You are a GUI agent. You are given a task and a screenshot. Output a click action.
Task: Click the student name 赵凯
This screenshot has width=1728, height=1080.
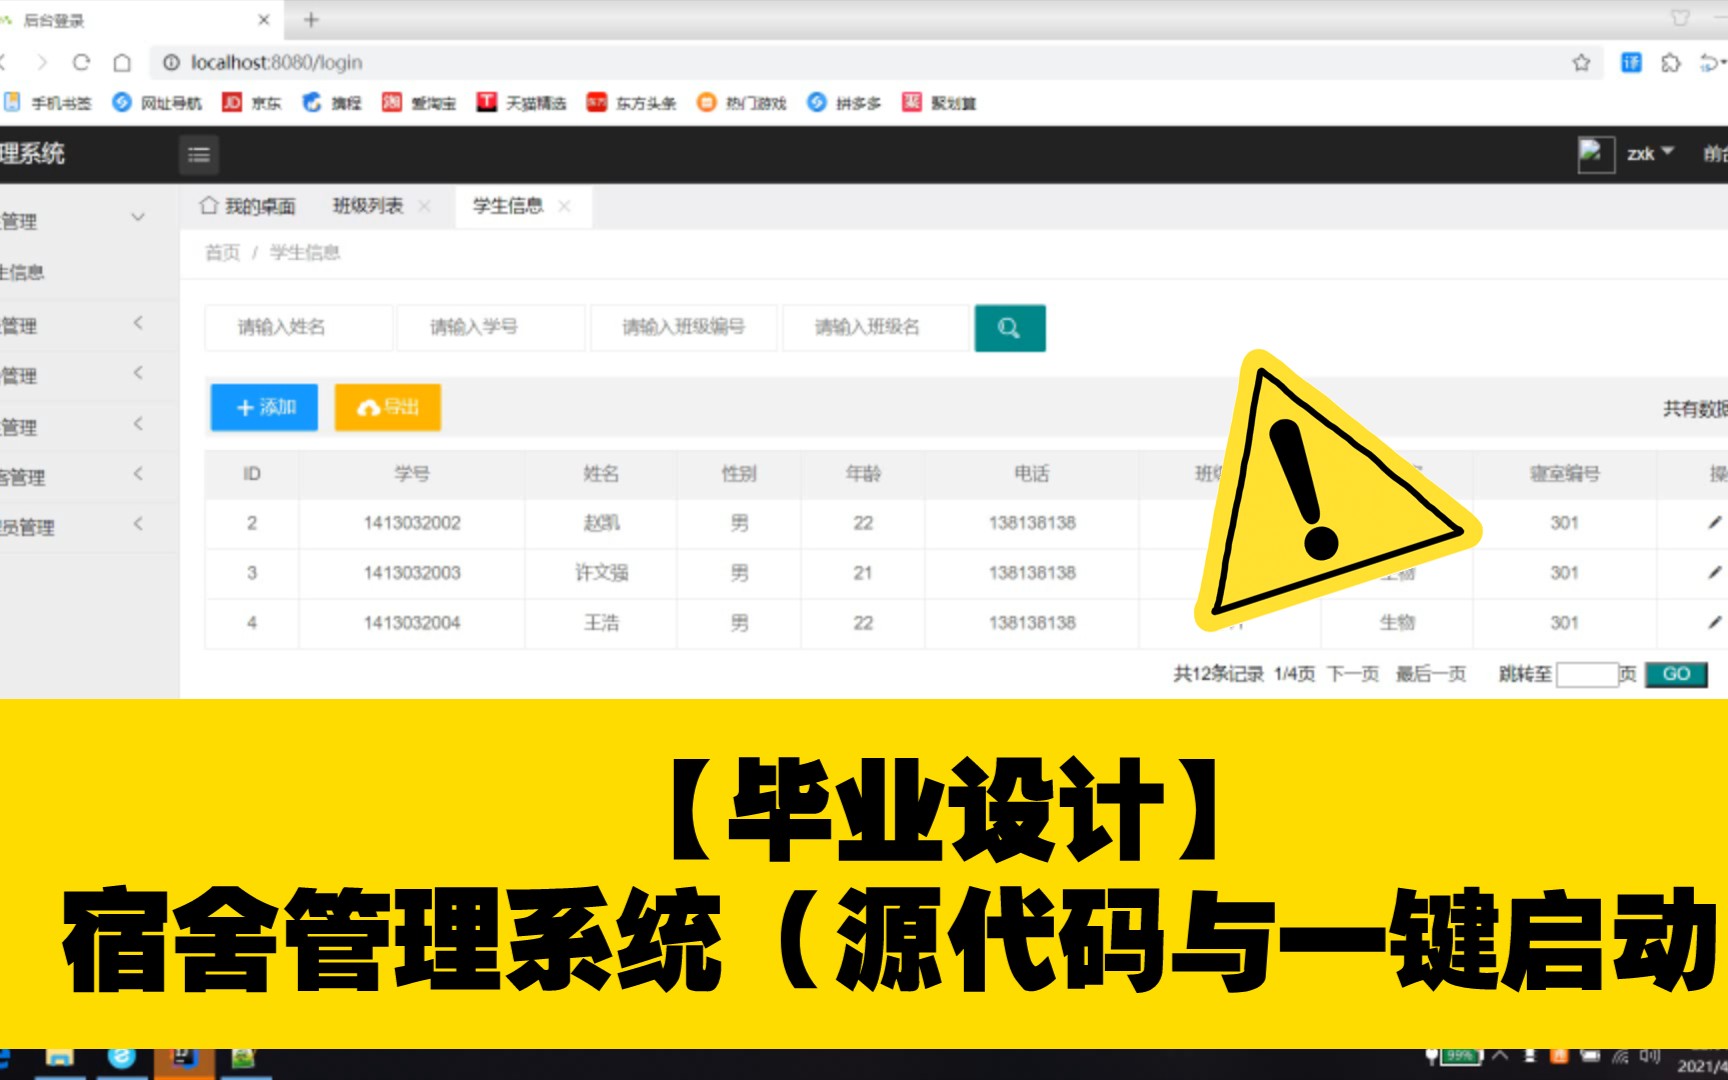[x=602, y=523]
